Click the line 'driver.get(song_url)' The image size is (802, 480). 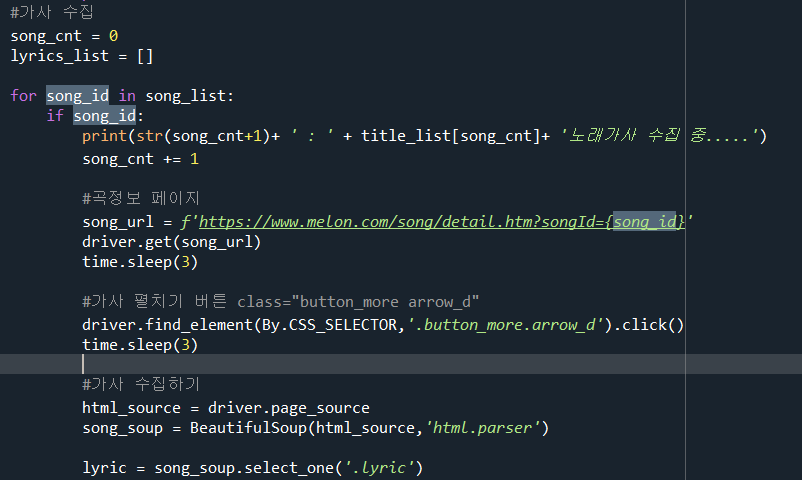pyautogui.click(x=172, y=242)
